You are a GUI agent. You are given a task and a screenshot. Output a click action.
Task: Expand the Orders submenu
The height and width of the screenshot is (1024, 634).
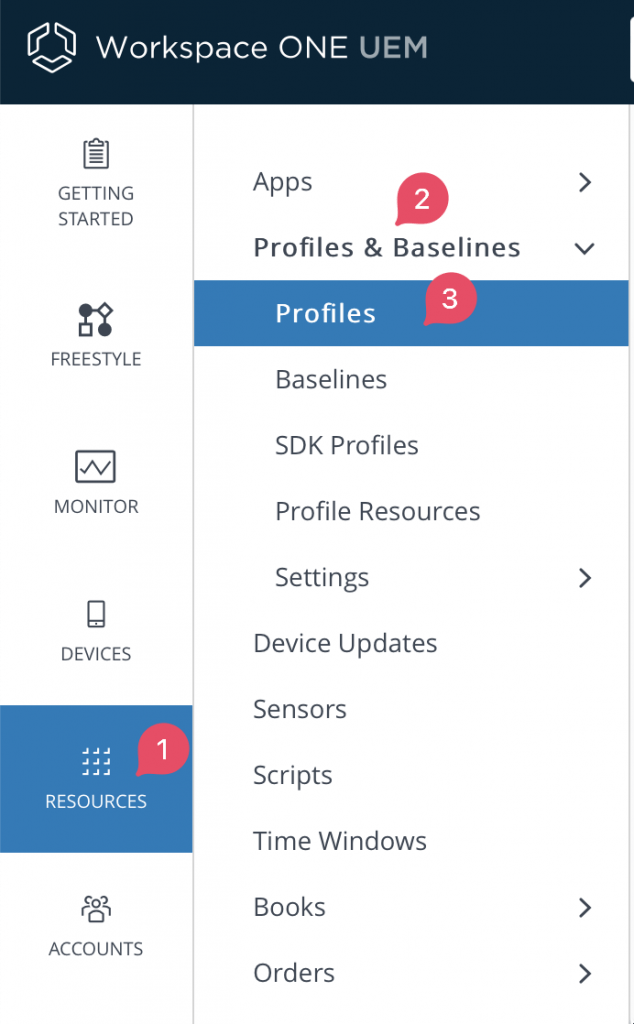(x=585, y=973)
